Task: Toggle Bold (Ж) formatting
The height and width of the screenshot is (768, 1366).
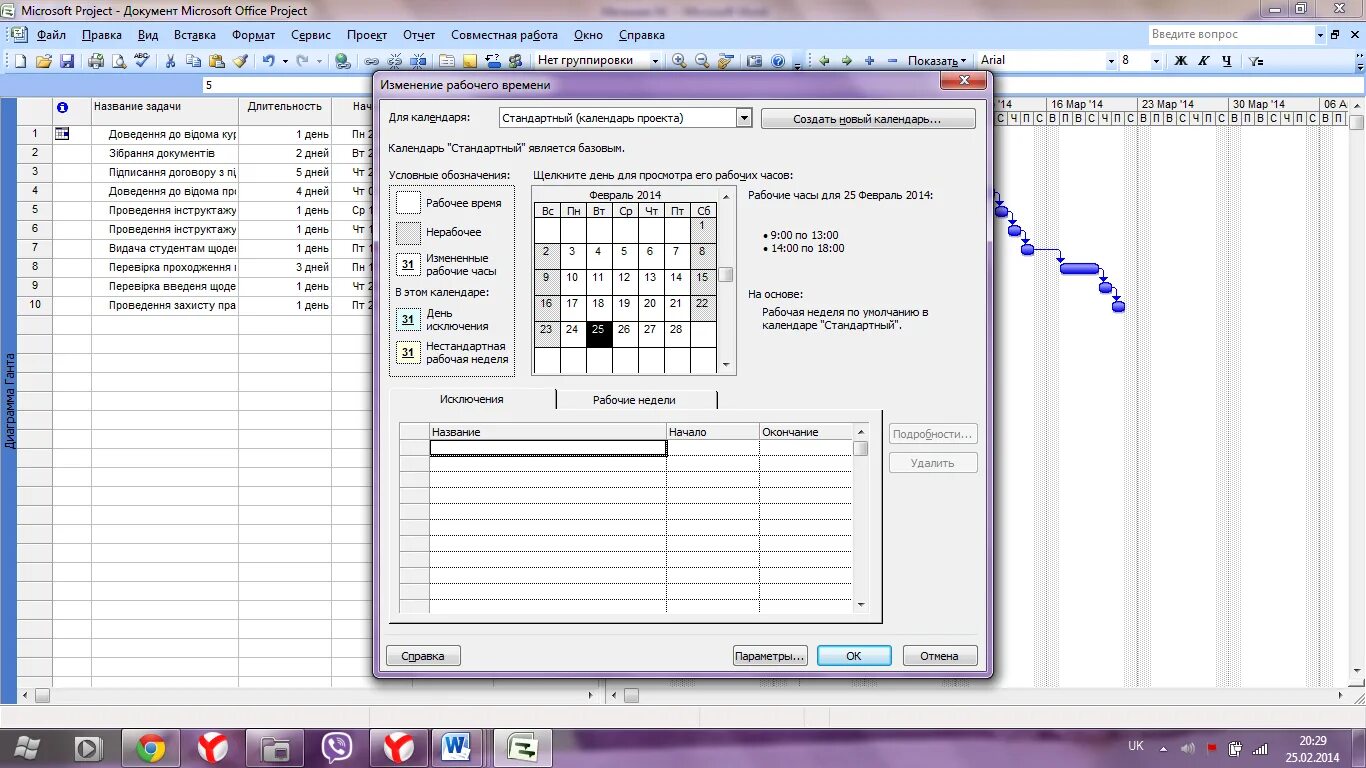Action: coord(1180,61)
